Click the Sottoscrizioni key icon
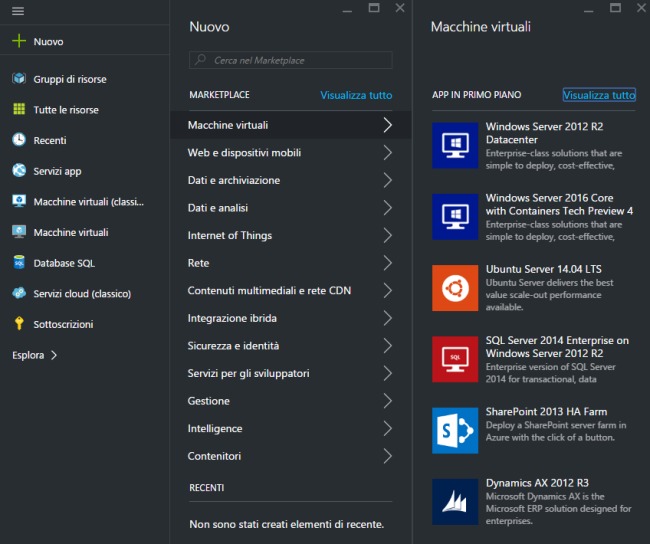The image size is (650, 544). pos(19,324)
